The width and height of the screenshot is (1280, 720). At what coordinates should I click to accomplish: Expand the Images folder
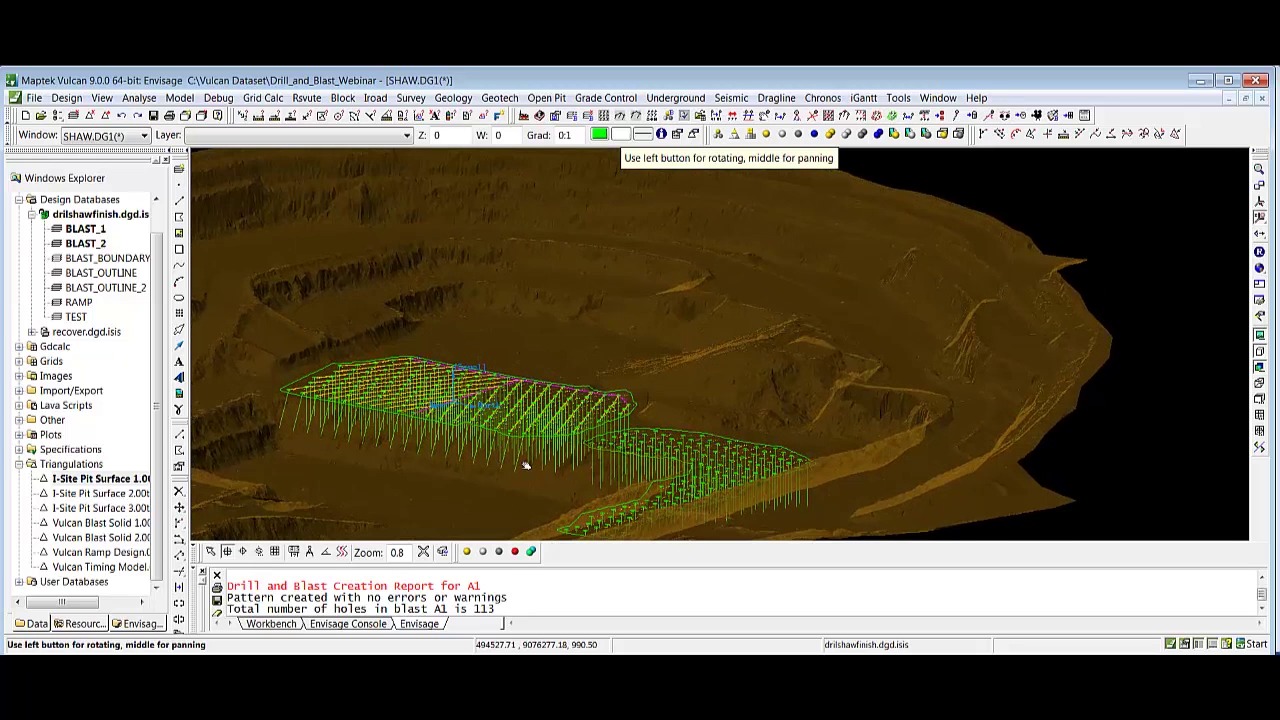[19, 376]
